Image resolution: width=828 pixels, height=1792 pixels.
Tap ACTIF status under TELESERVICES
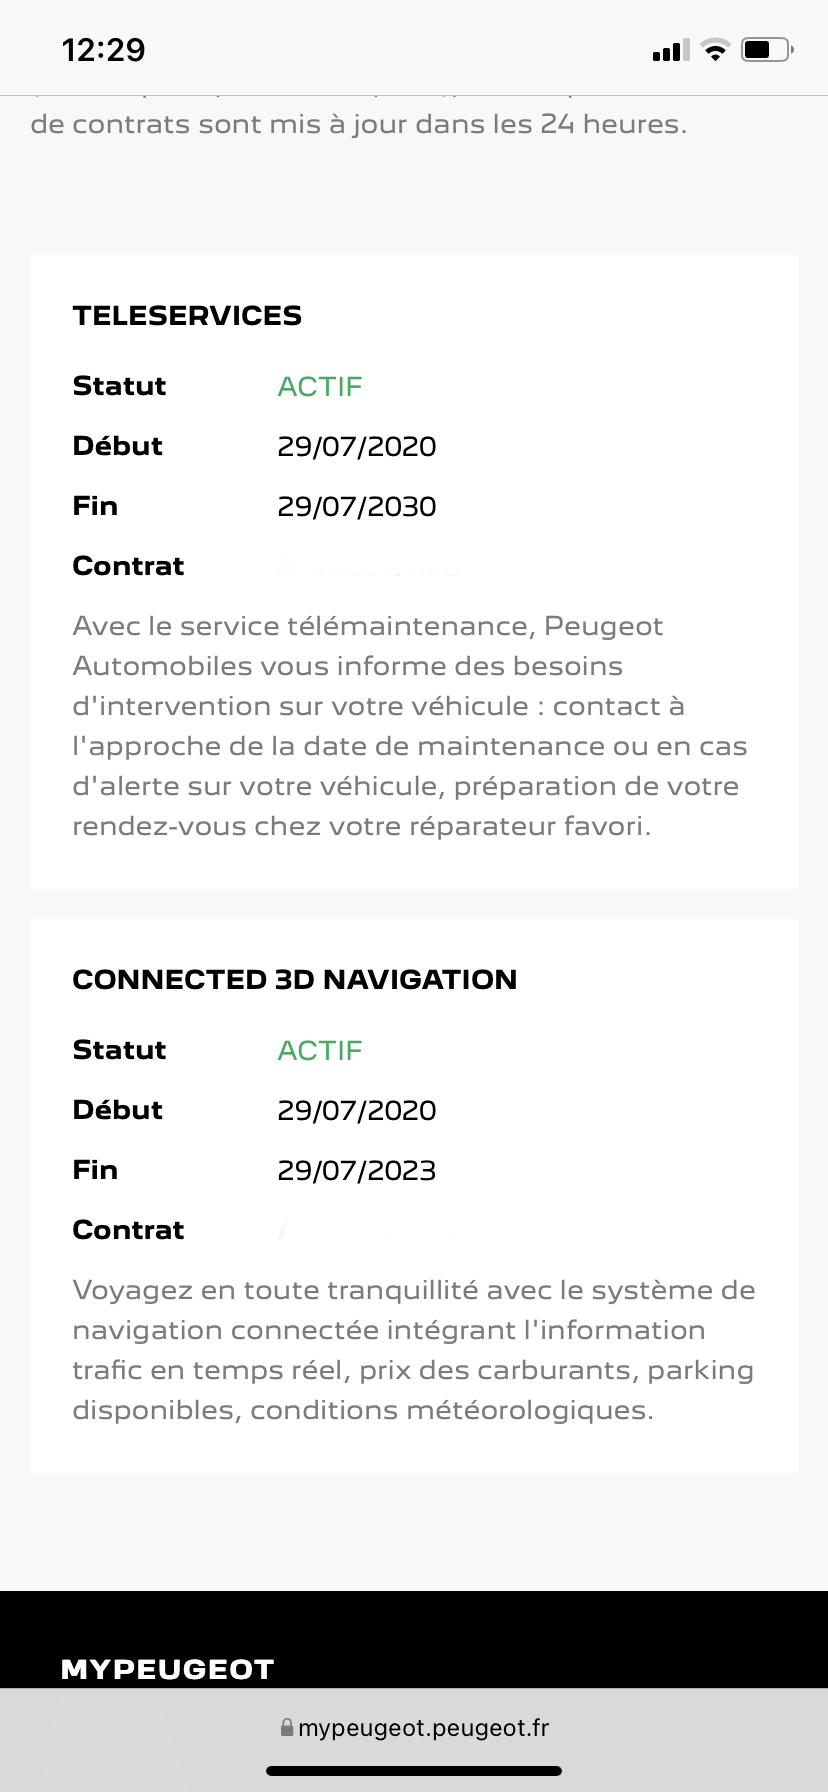320,387
